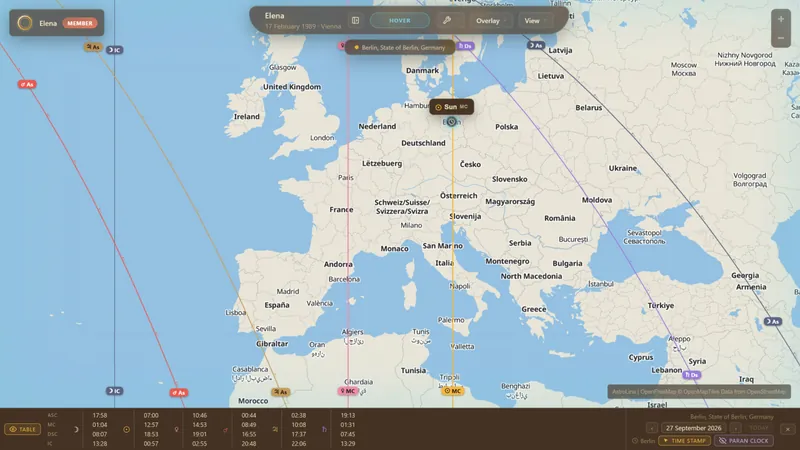Click Mars IC time 20:48
Screen dimensions: 800x450
point(249,443)
